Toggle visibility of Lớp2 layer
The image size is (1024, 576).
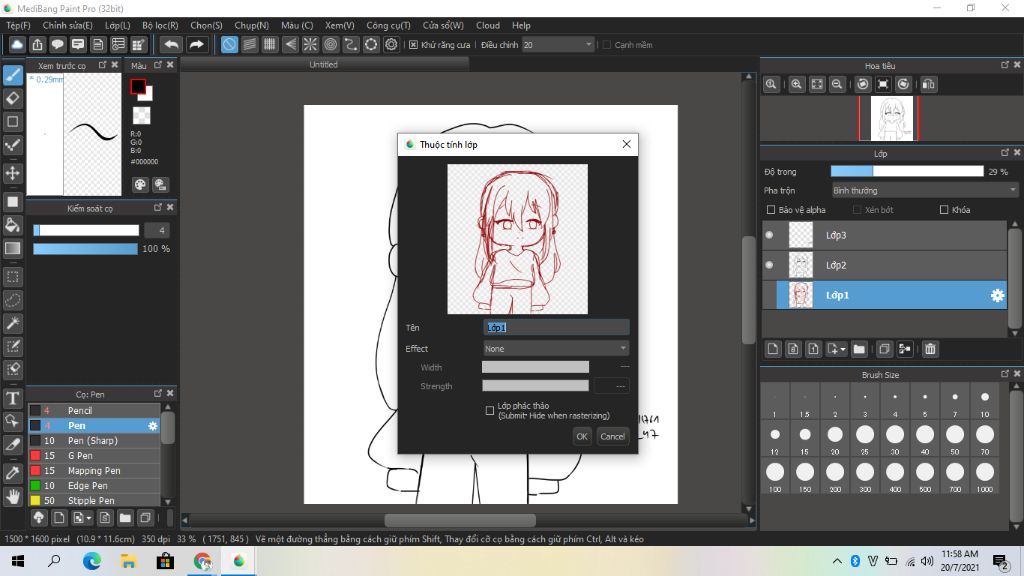769,265
